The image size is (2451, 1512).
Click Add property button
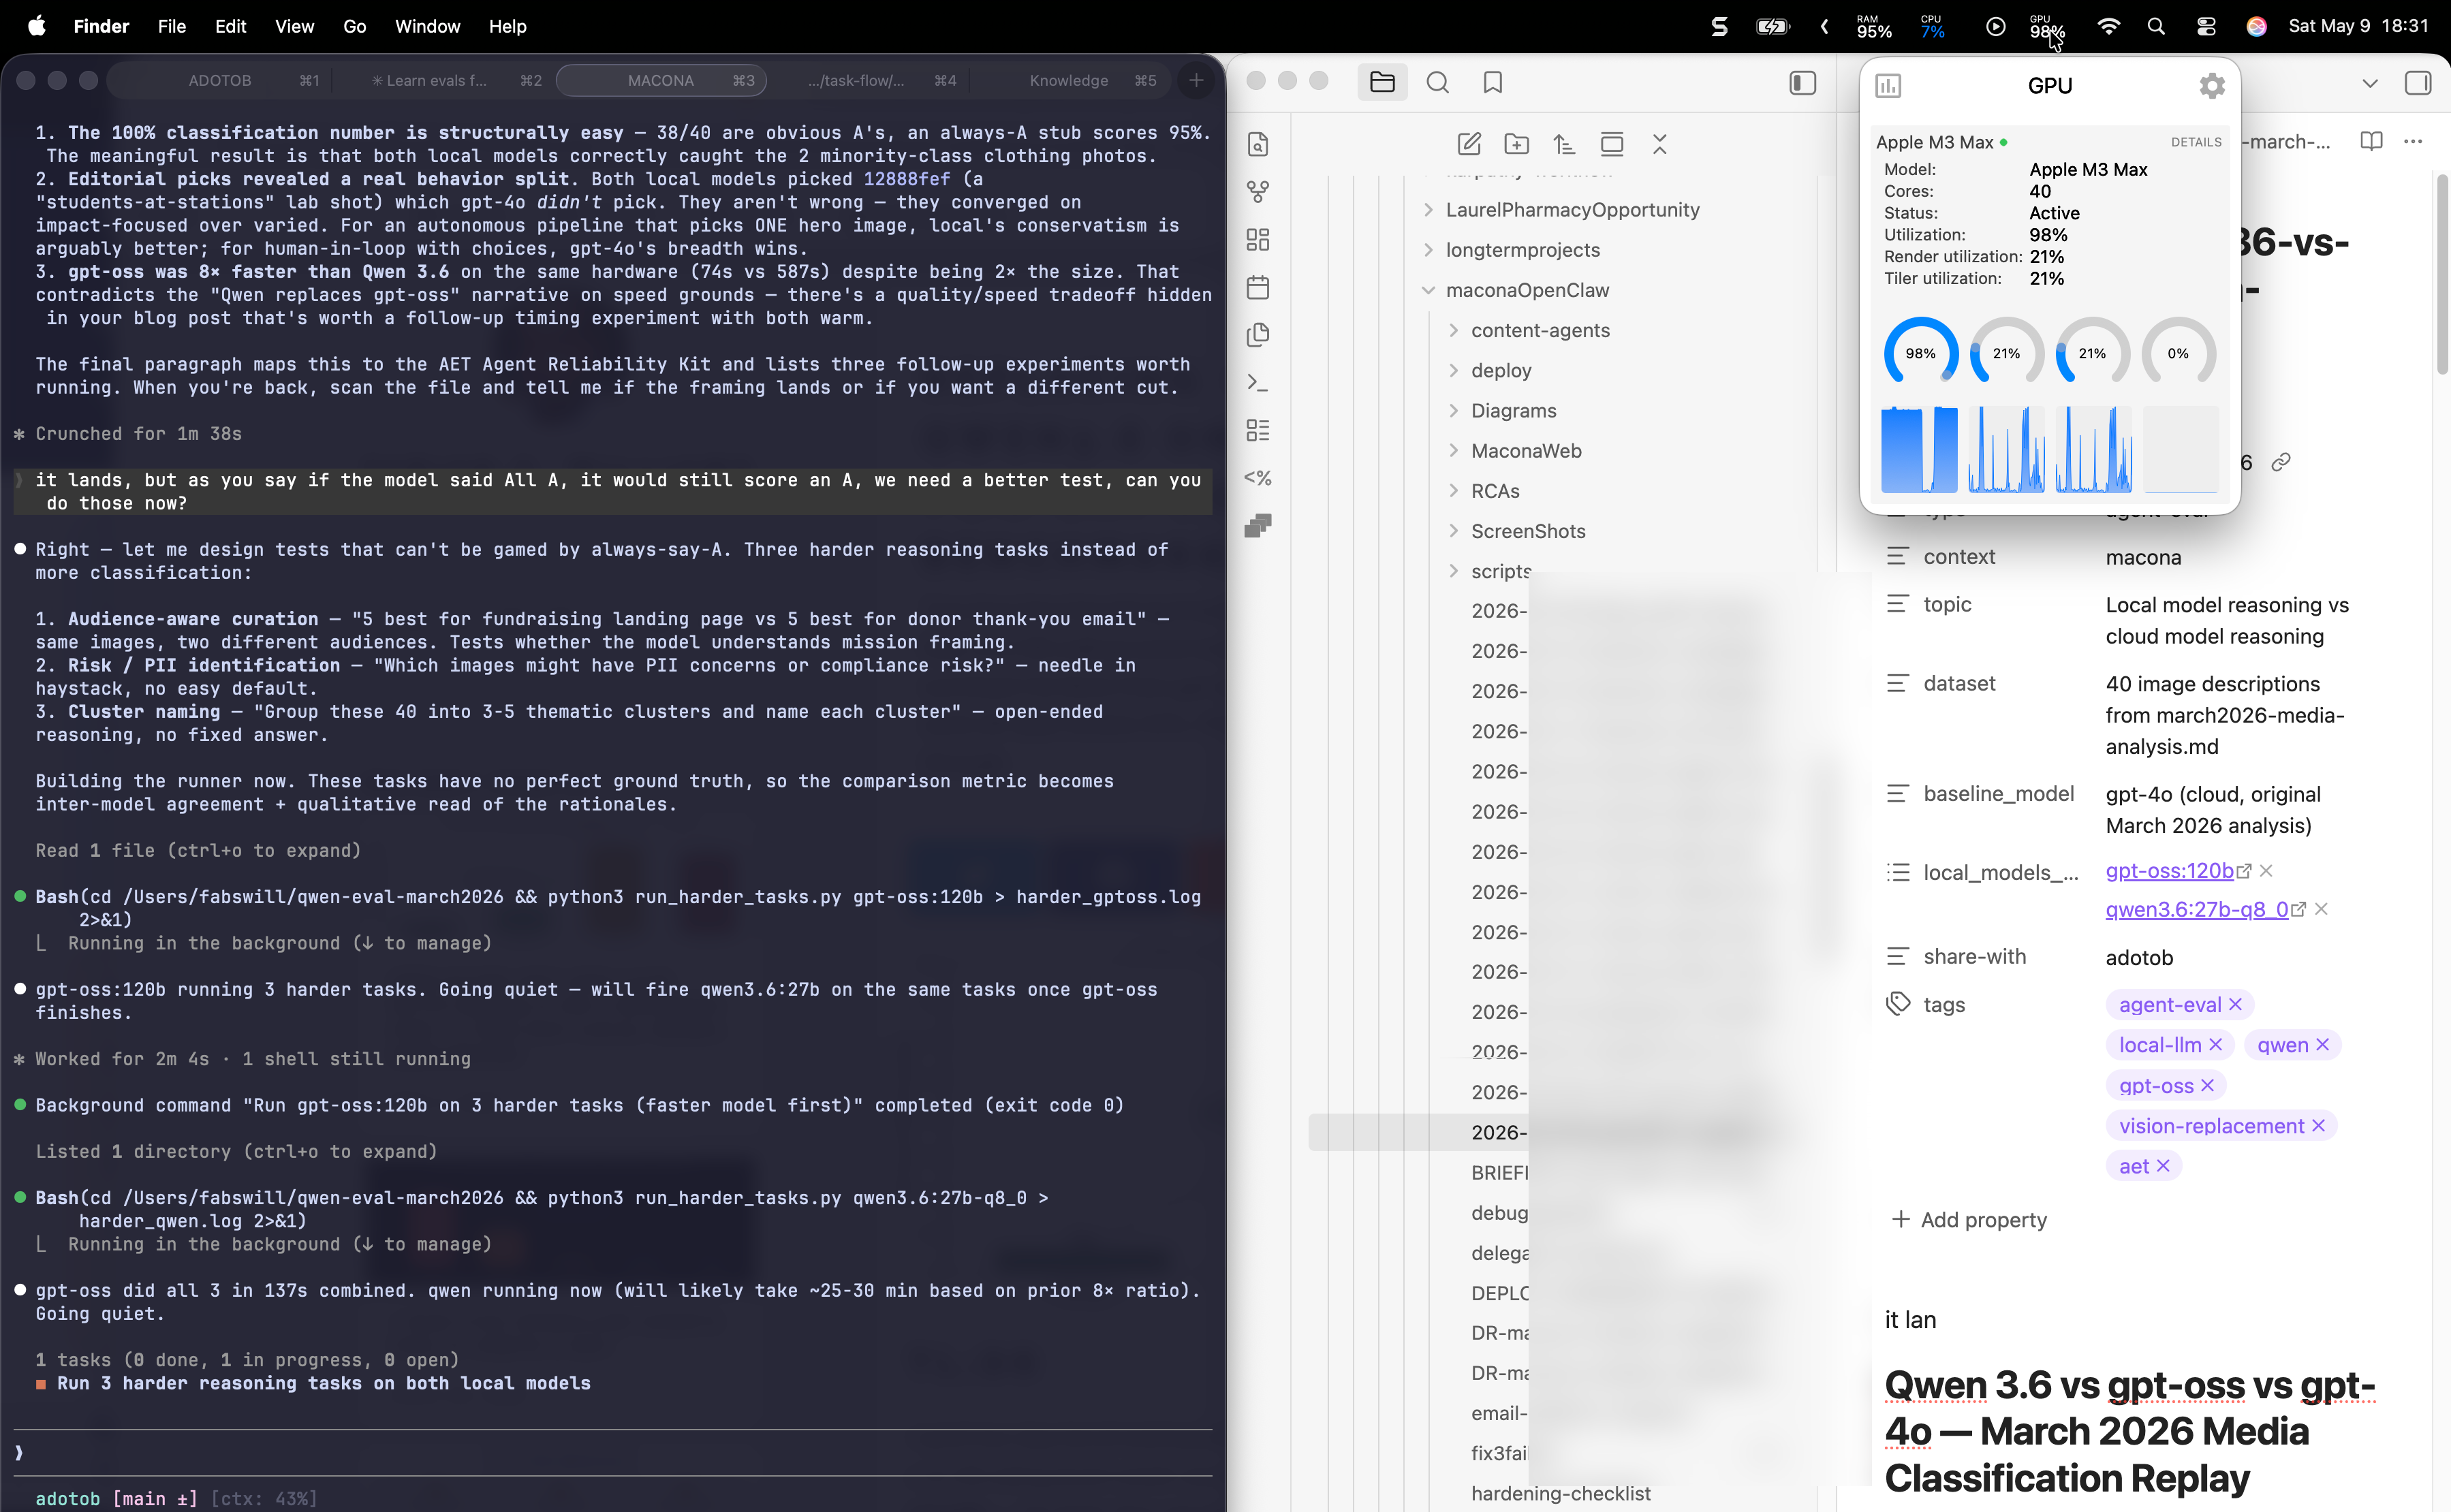1969,1219
